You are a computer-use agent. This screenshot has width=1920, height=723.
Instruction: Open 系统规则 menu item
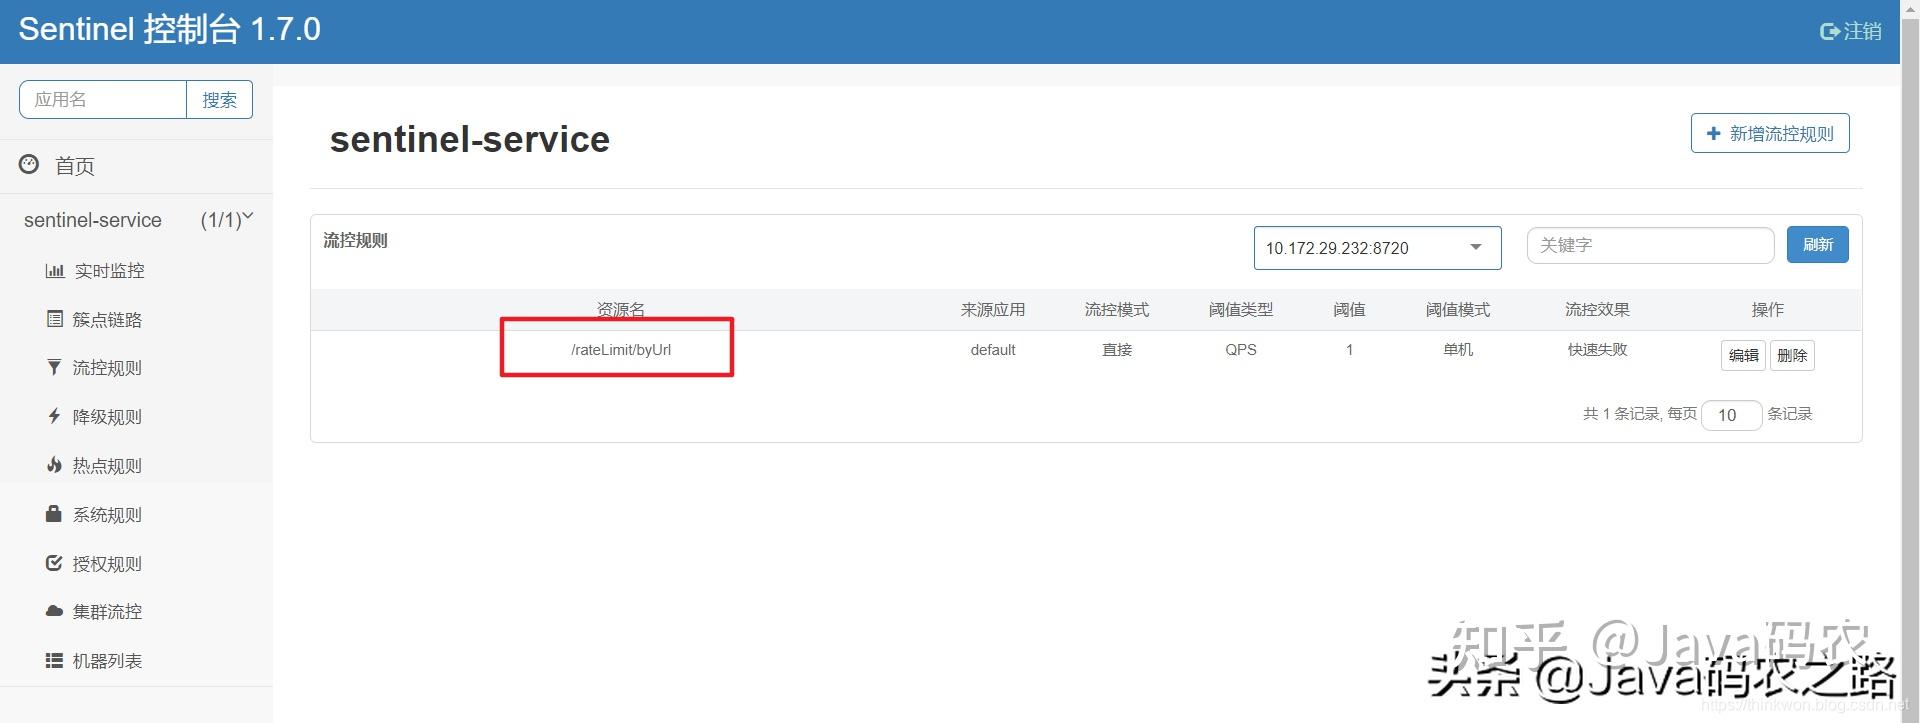[x=107, y=514]
